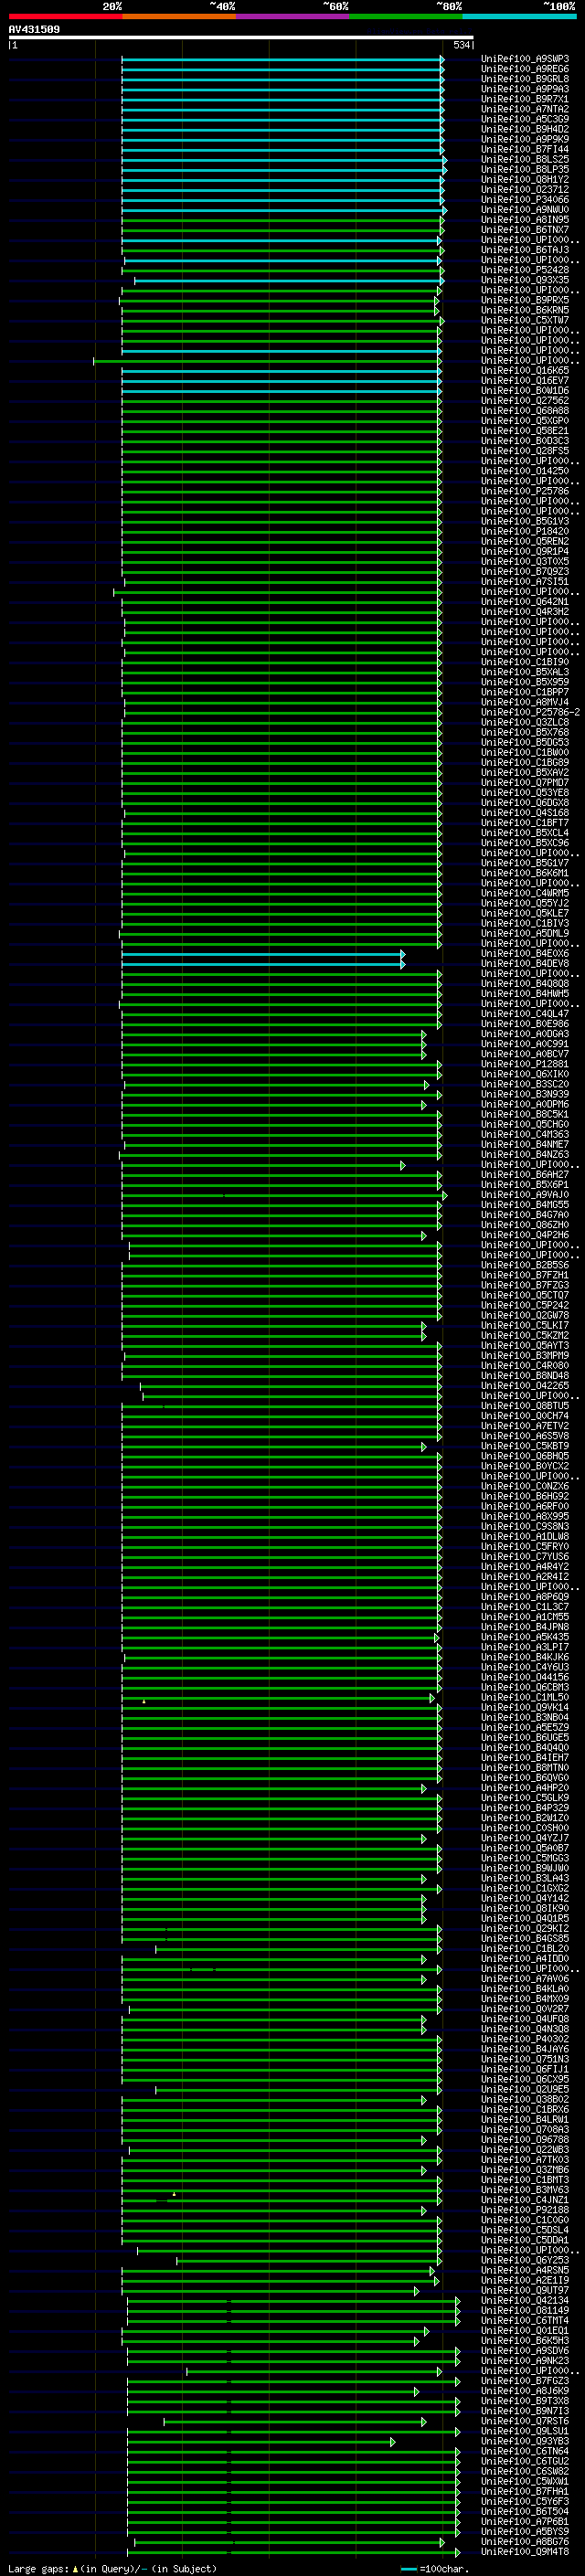Viewport: 585px width, 2576px height.
Task: Open hit UniRef100_A9P9A3
Action: [x=525, y=89]
